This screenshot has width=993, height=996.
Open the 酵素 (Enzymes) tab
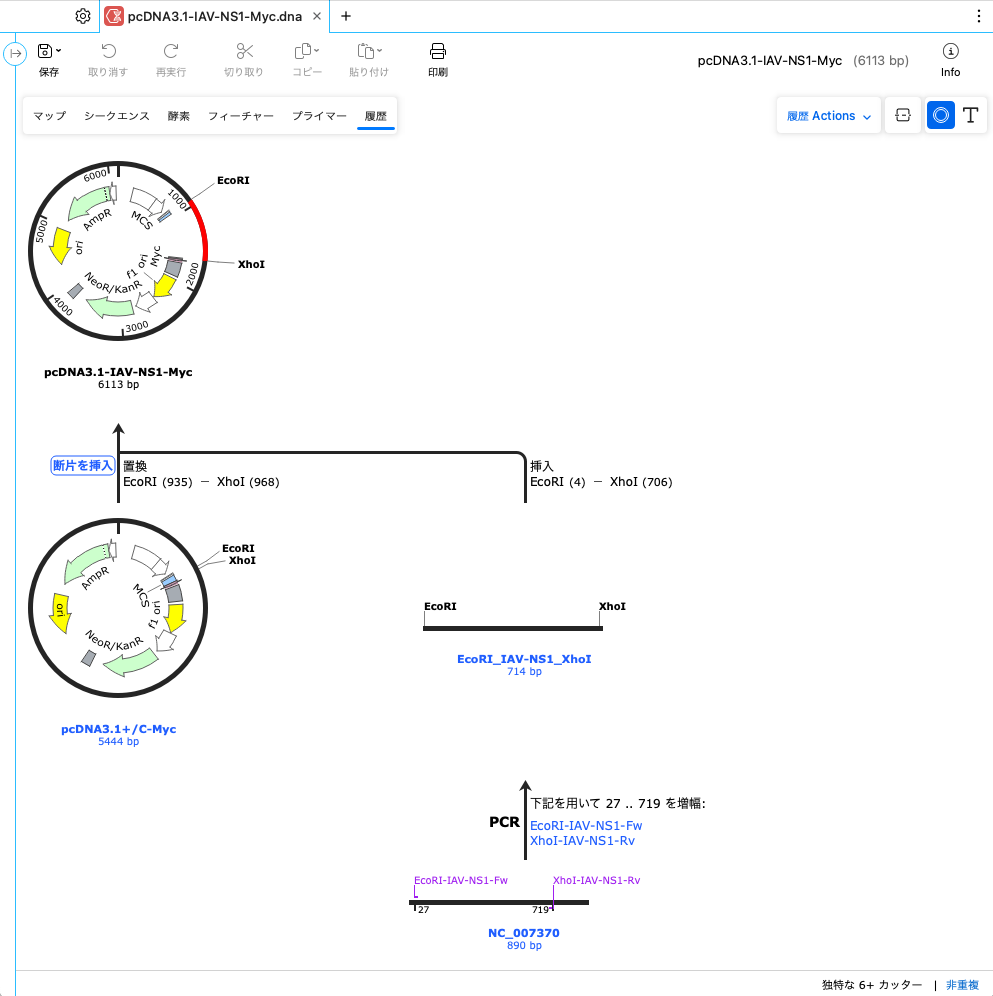[x=178, y=116]
